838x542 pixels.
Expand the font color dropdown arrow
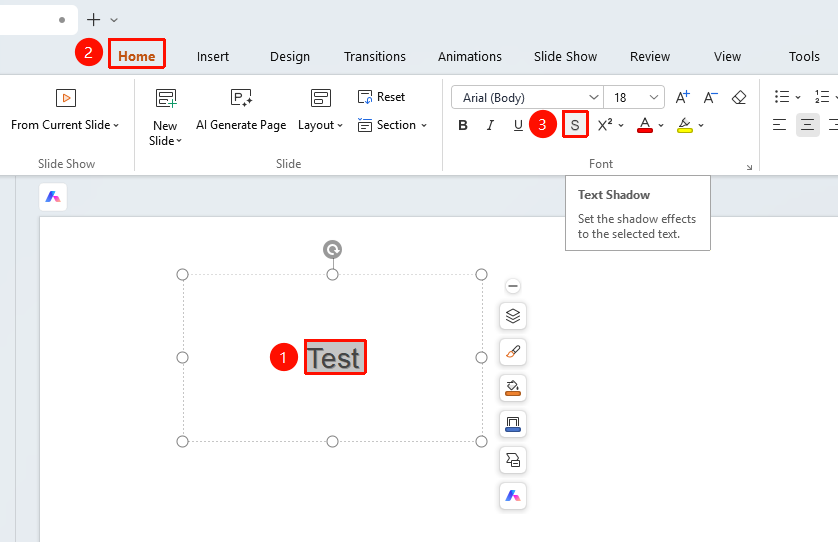tap(661, 125)
